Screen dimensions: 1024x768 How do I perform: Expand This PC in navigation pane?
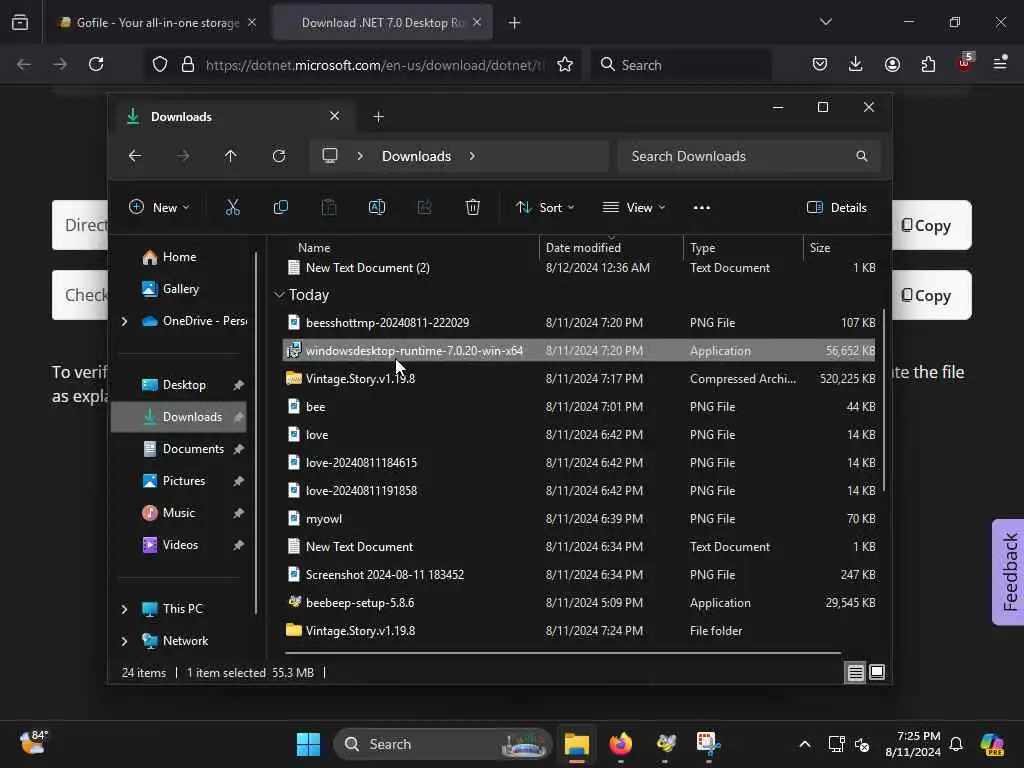[124, 609]
